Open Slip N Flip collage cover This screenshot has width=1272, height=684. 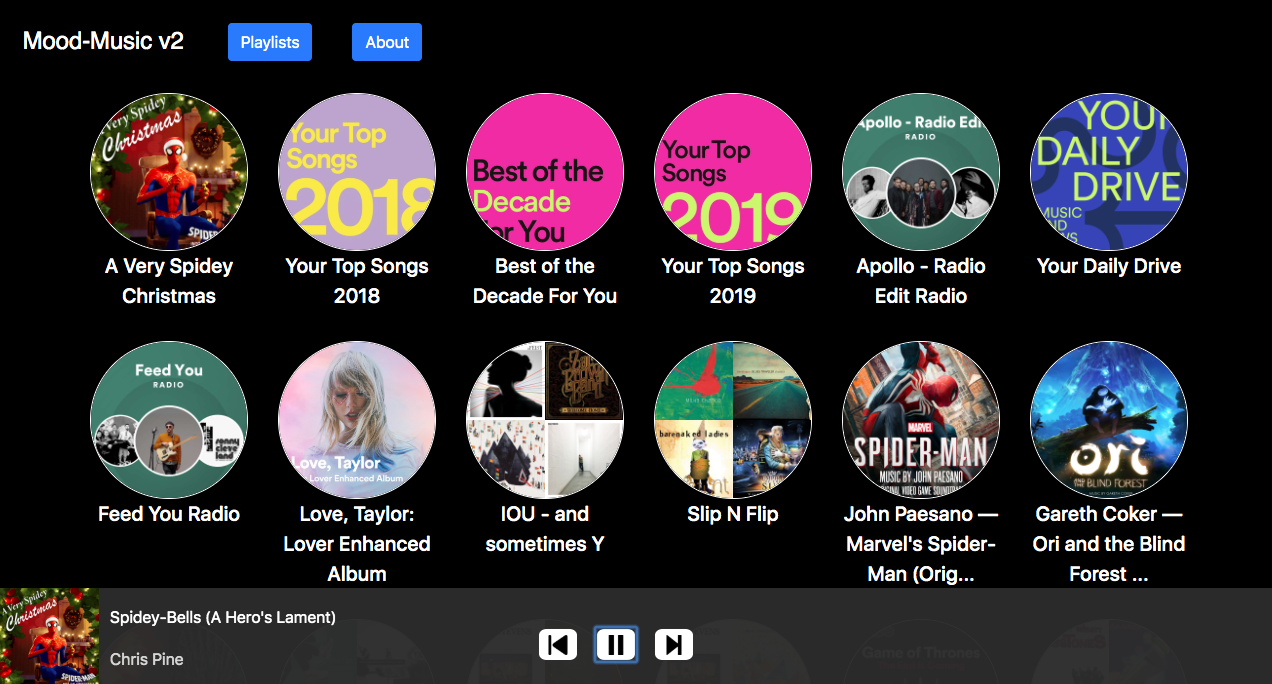click(x=733, y=420)
